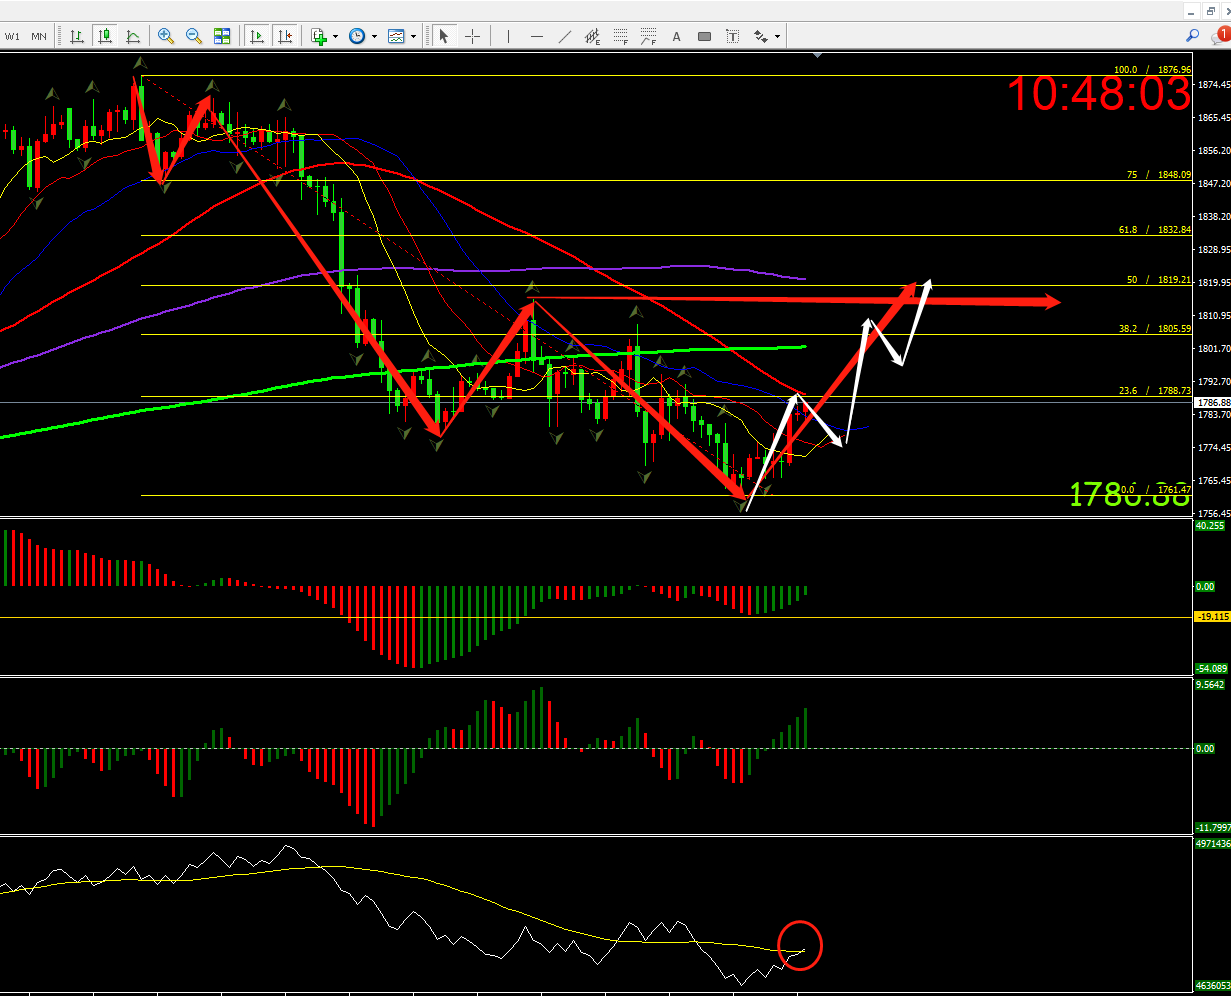Viewport: 1231px width, 996px height.
Task: Select the Draw Trendline tool
Action: click(x=565, y=36)
